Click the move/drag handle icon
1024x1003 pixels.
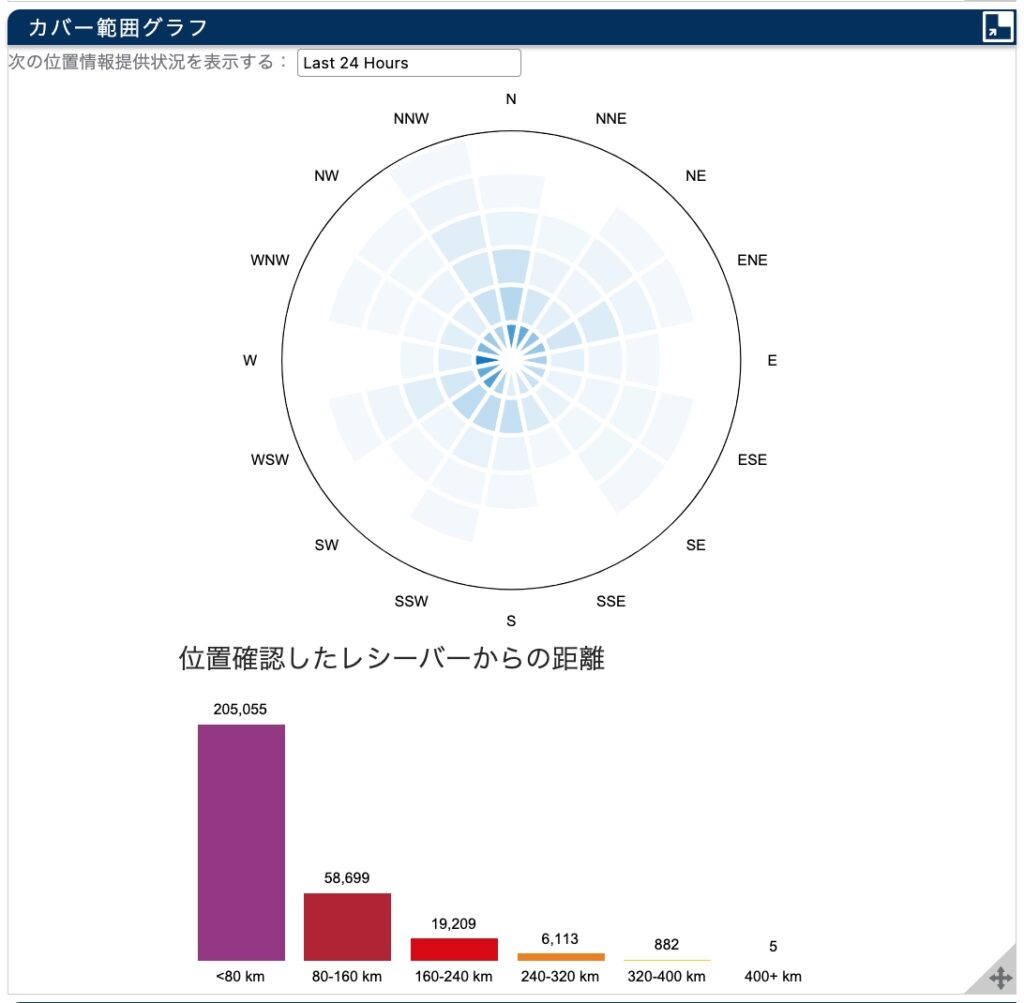[x=1000, y=977]
